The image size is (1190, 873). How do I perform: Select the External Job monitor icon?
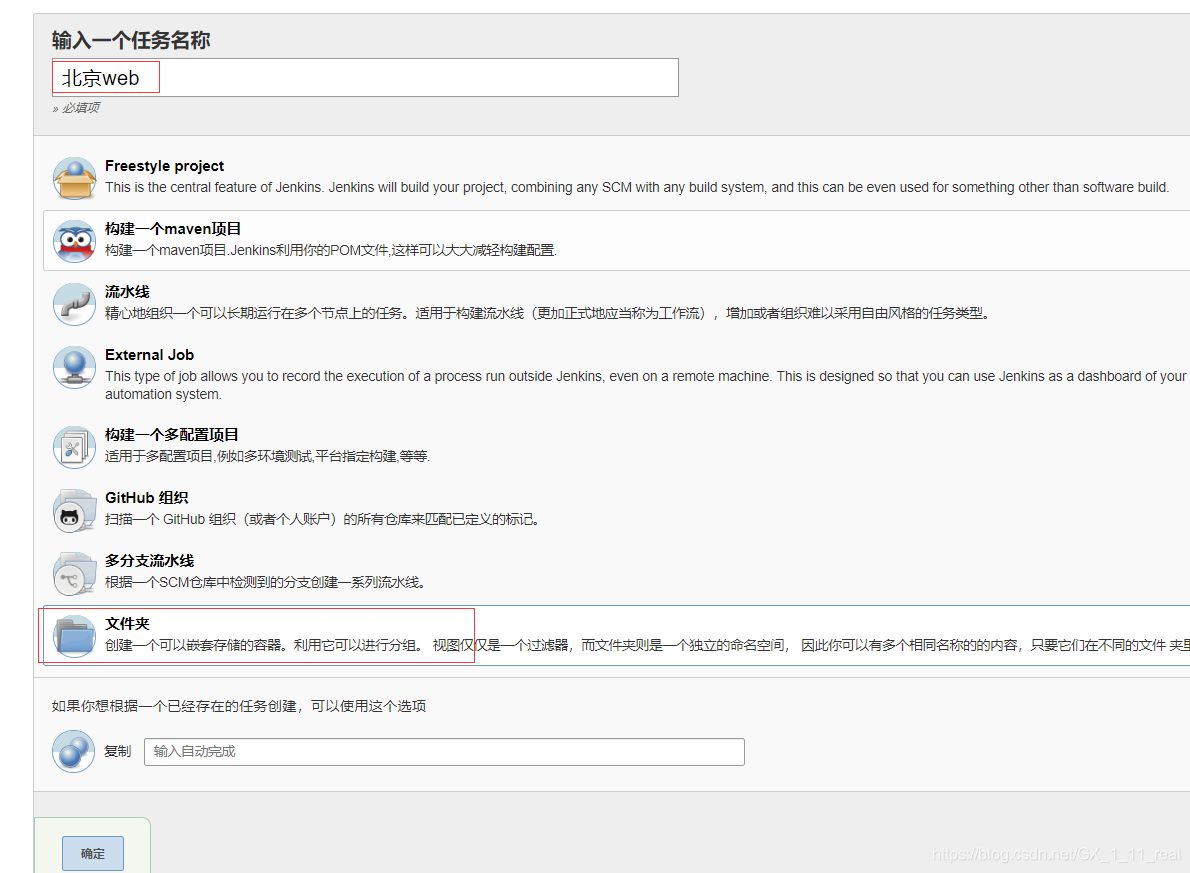coord(74,367)
